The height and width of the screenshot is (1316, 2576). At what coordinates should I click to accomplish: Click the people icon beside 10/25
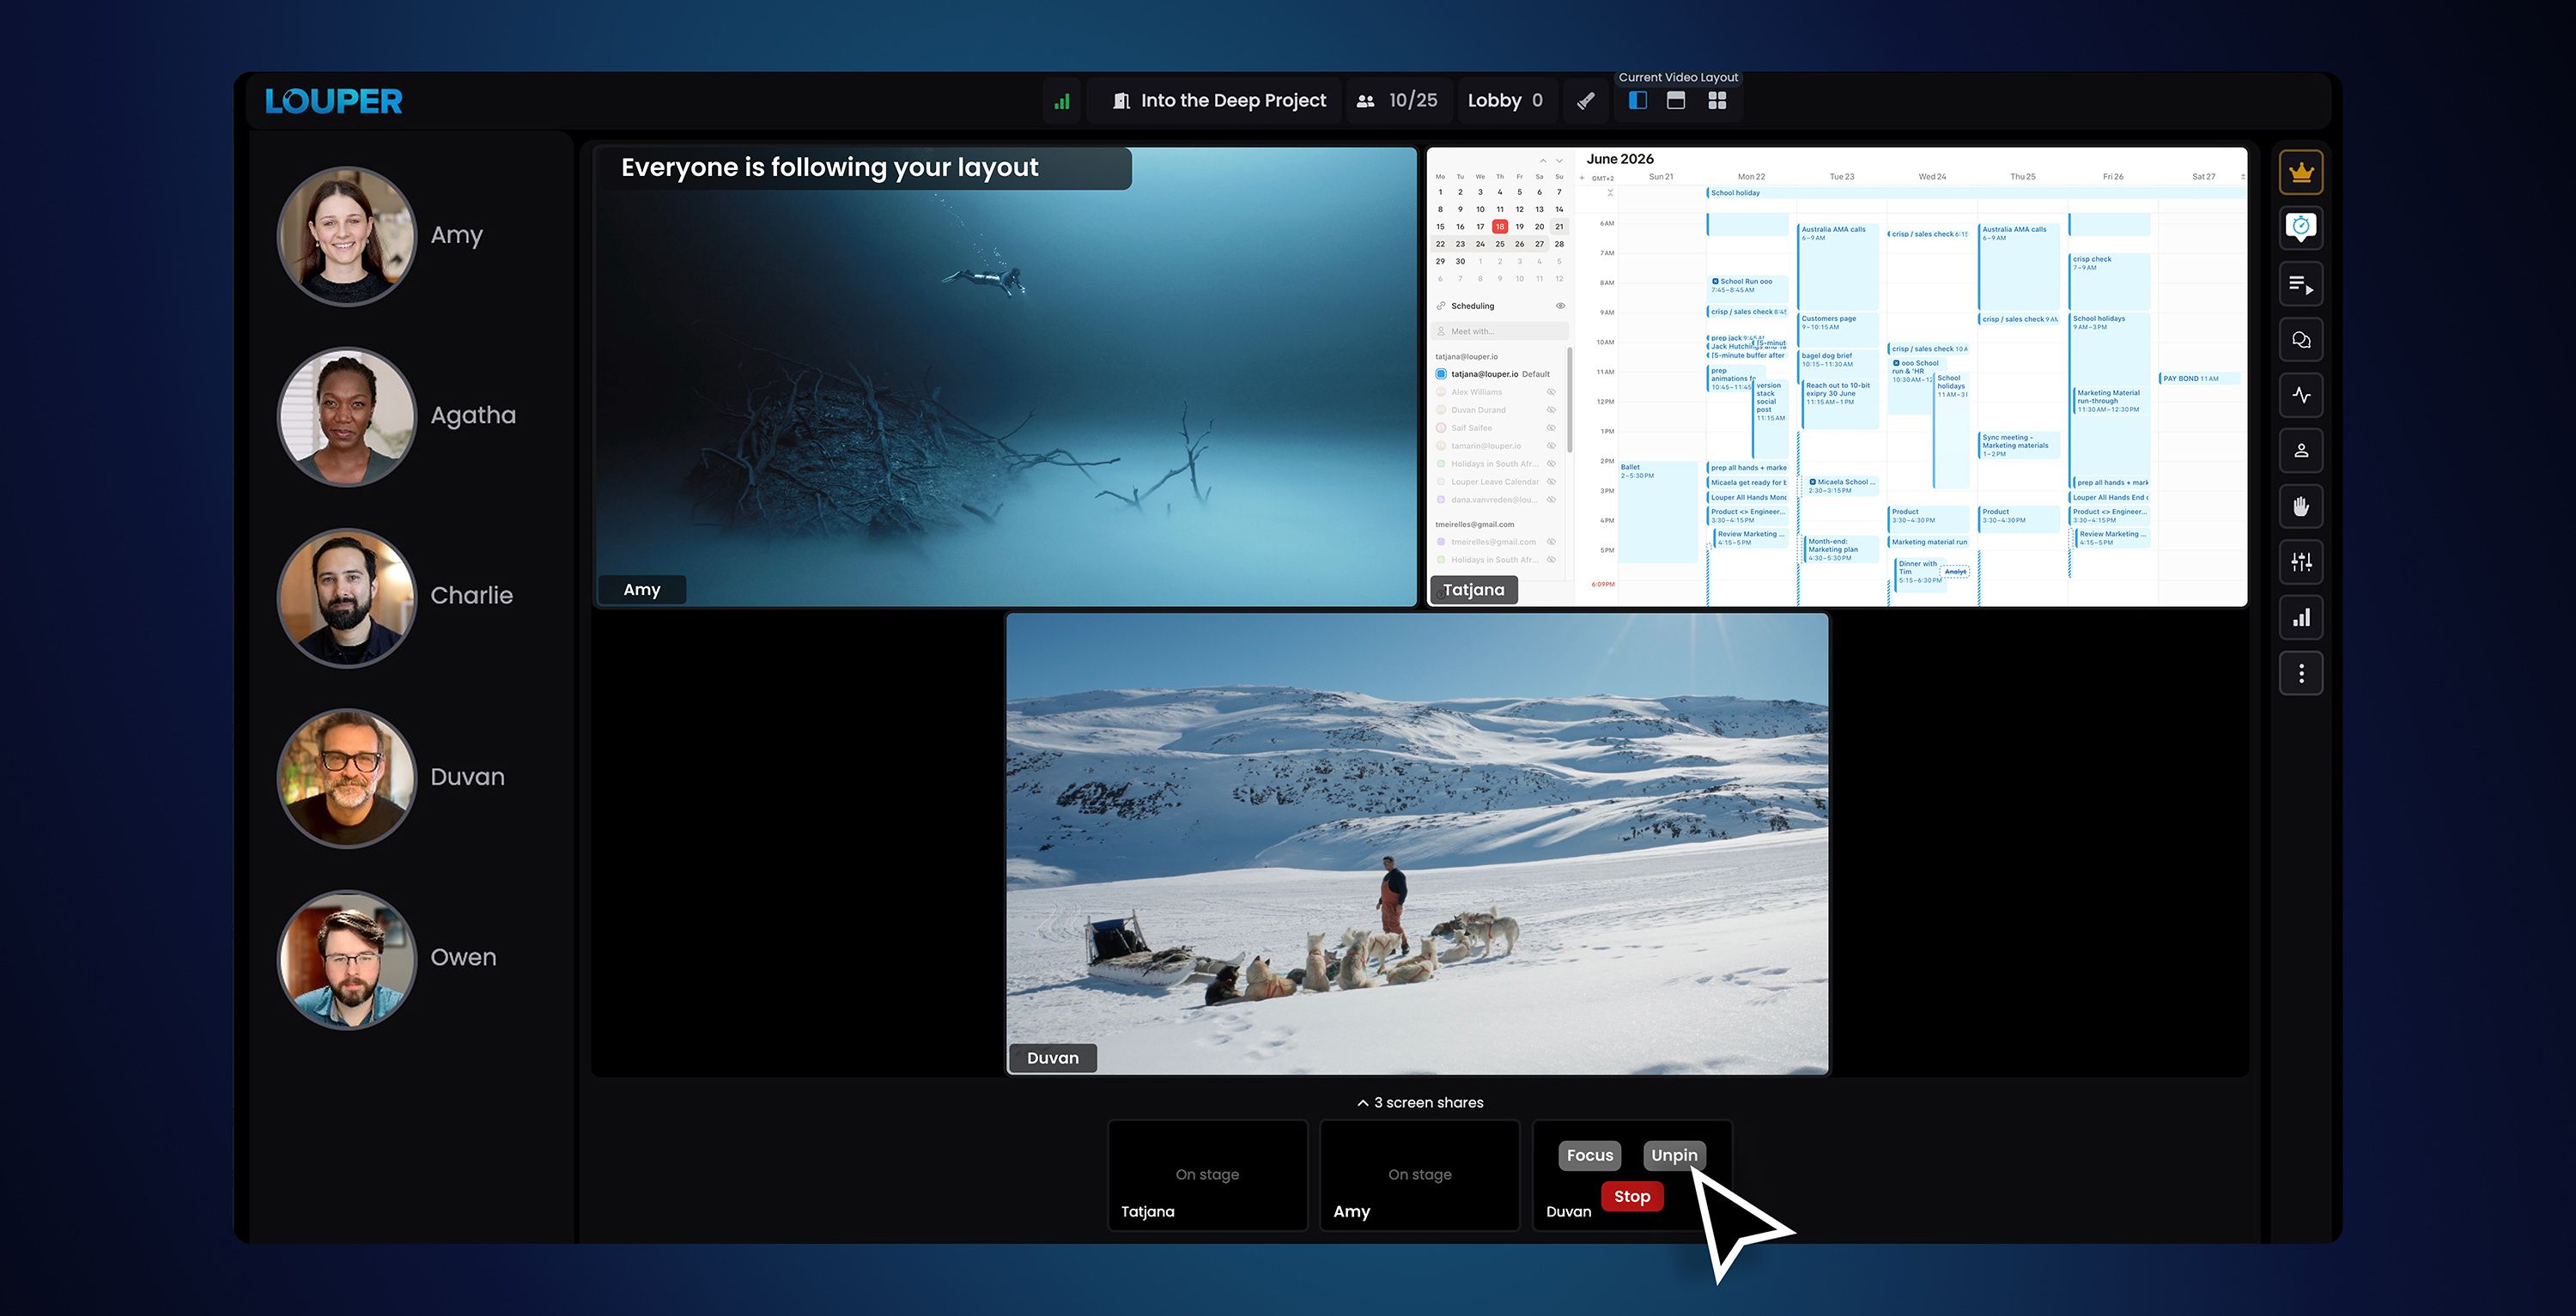pos(1365,101)
